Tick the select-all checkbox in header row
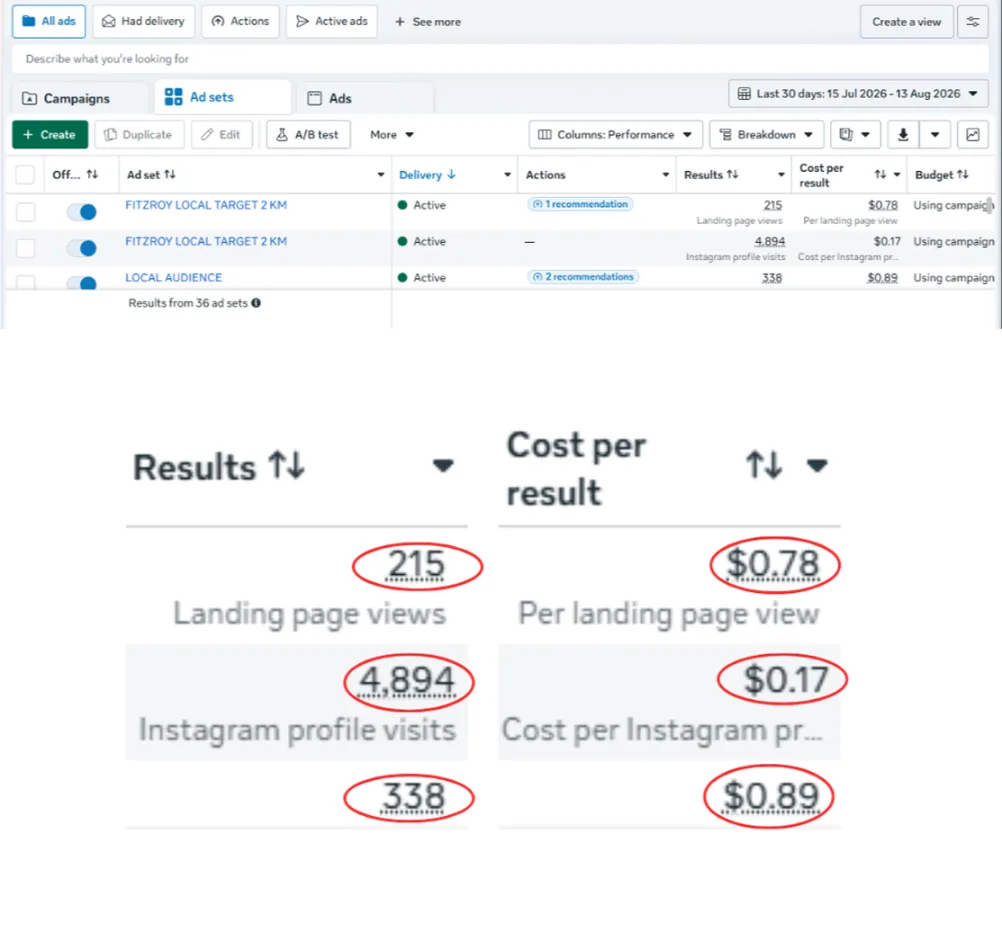The image size is (1002, 933). (25, 174)
